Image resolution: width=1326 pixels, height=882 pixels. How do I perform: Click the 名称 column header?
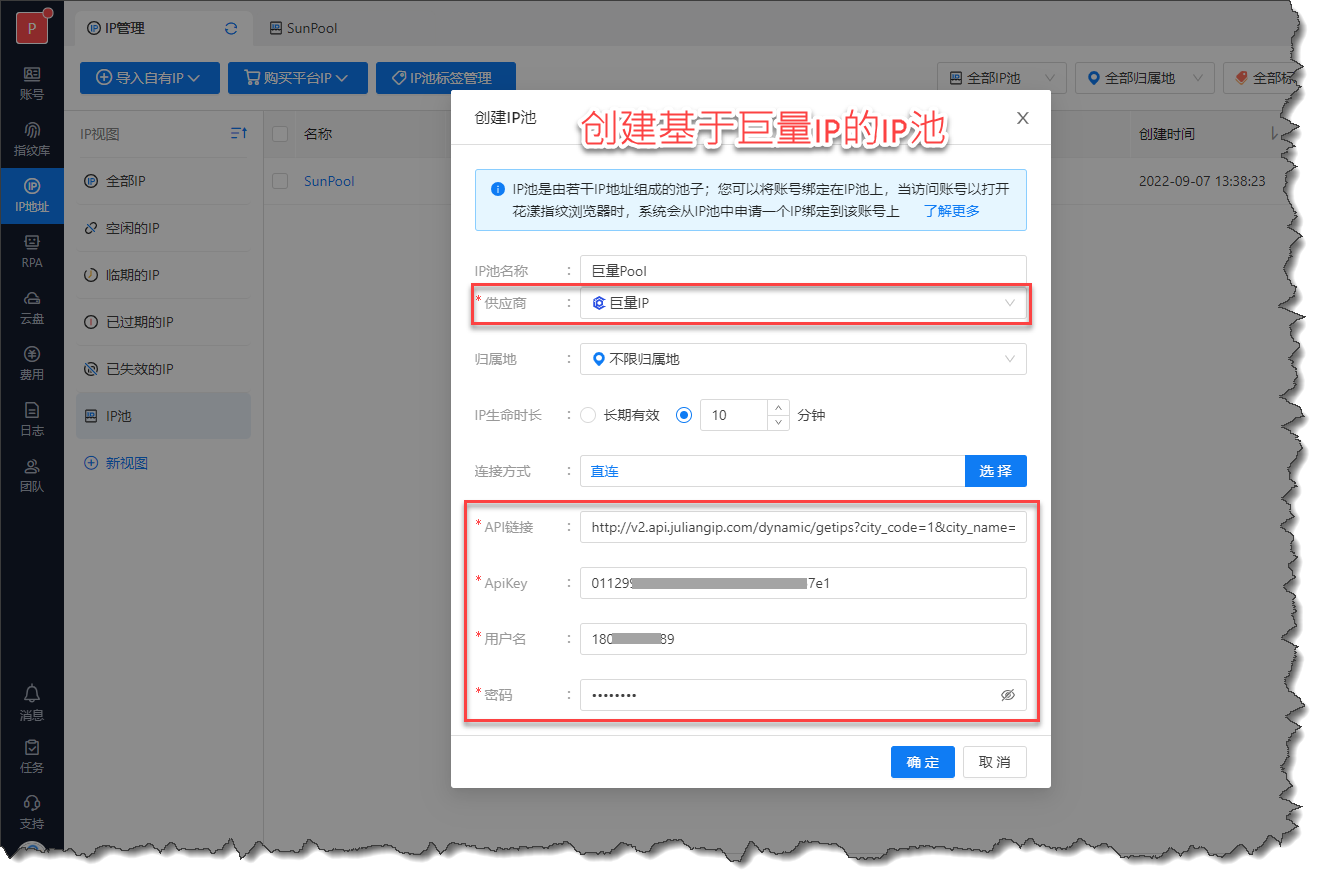pyautogui.click(x=318, y=134)
